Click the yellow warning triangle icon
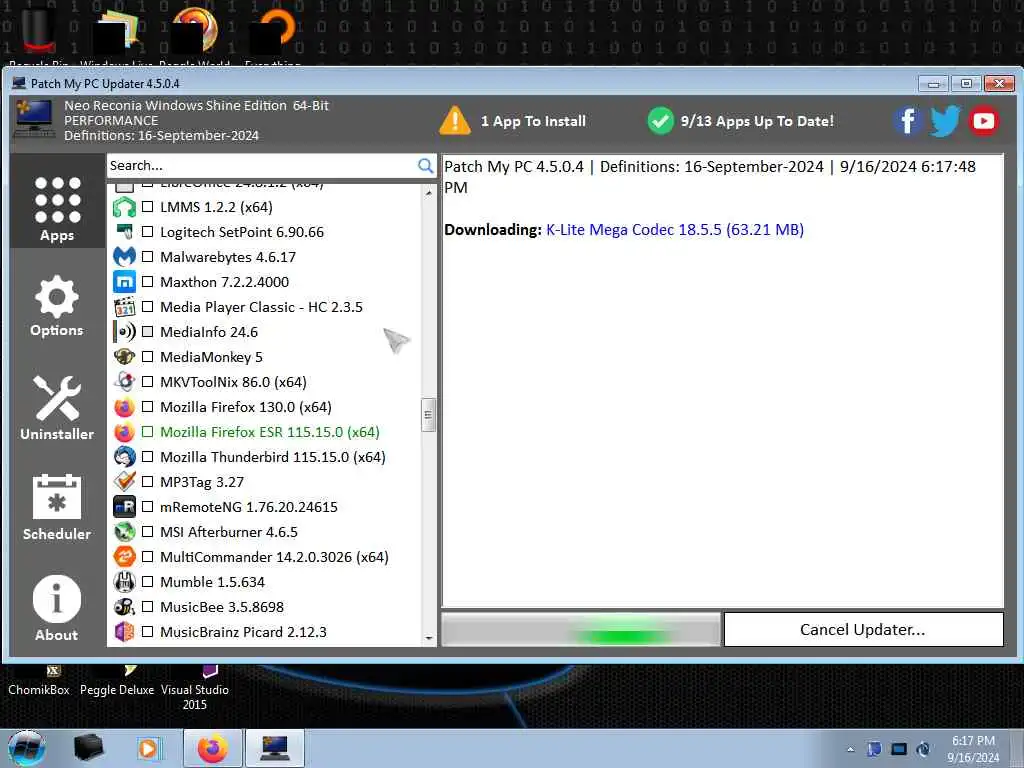The width and height of the screenshot is (1024, 768). point(455,121)
